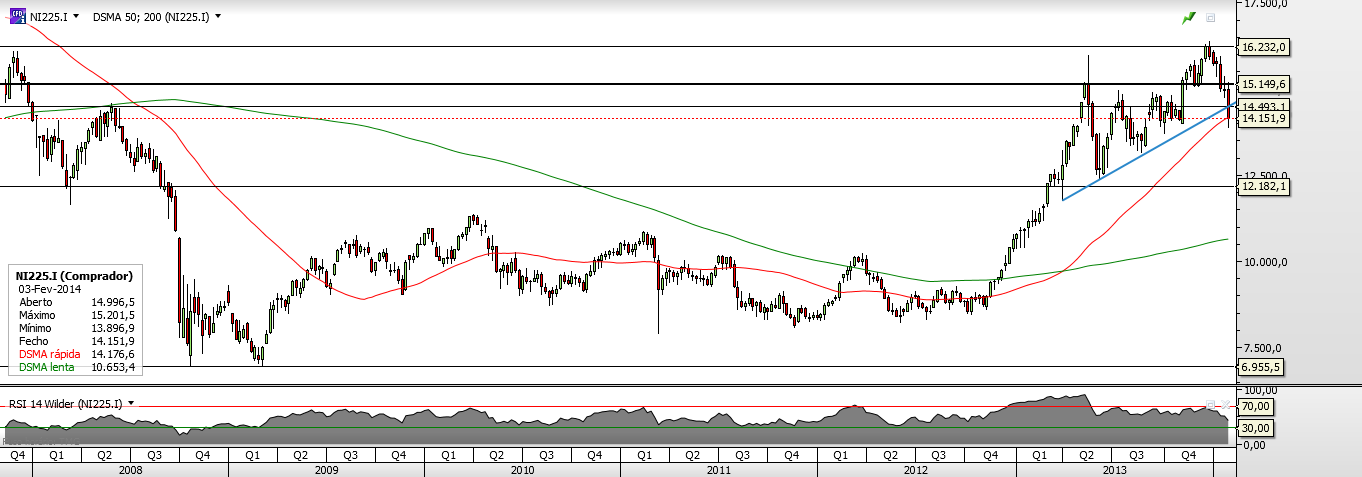Click the 2008 year on time axis

tap(130, 469)
